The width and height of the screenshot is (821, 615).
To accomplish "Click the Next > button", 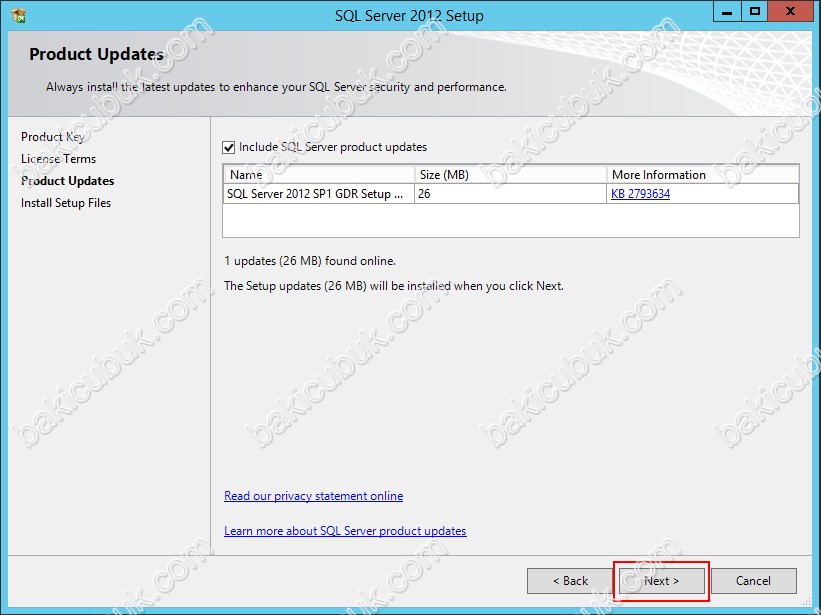I will (661, 581).
